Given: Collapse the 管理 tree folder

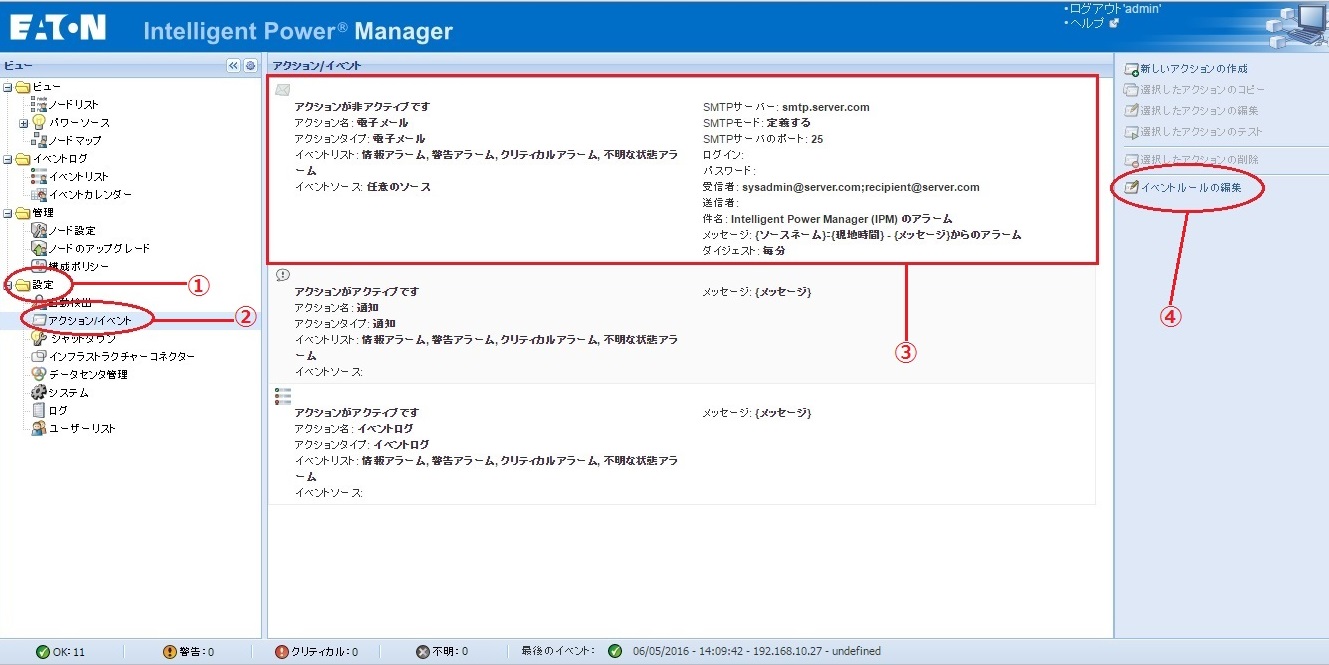Looking at the screenshot, I should 7,213.
